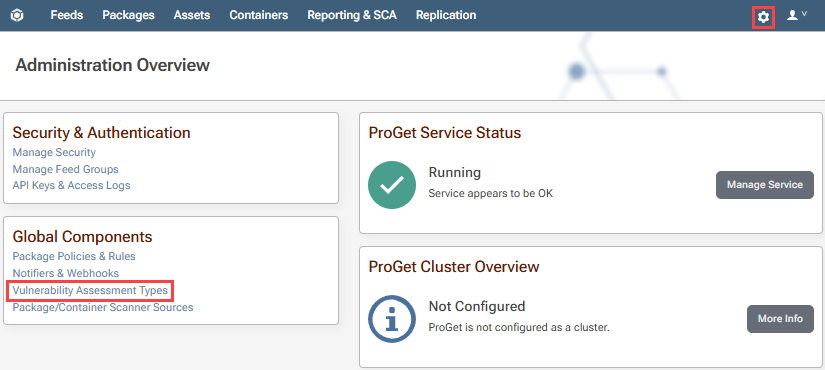Click the Global Components heading
Image resolution: width=825 pixels, height=370 pixels.
tap(83, 237)
